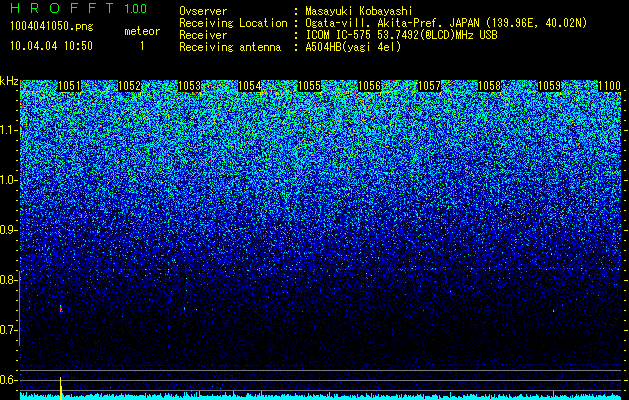Click the 1100 time marker
Viewport: 629px width, 400px height.
click(x=609, y=86)
